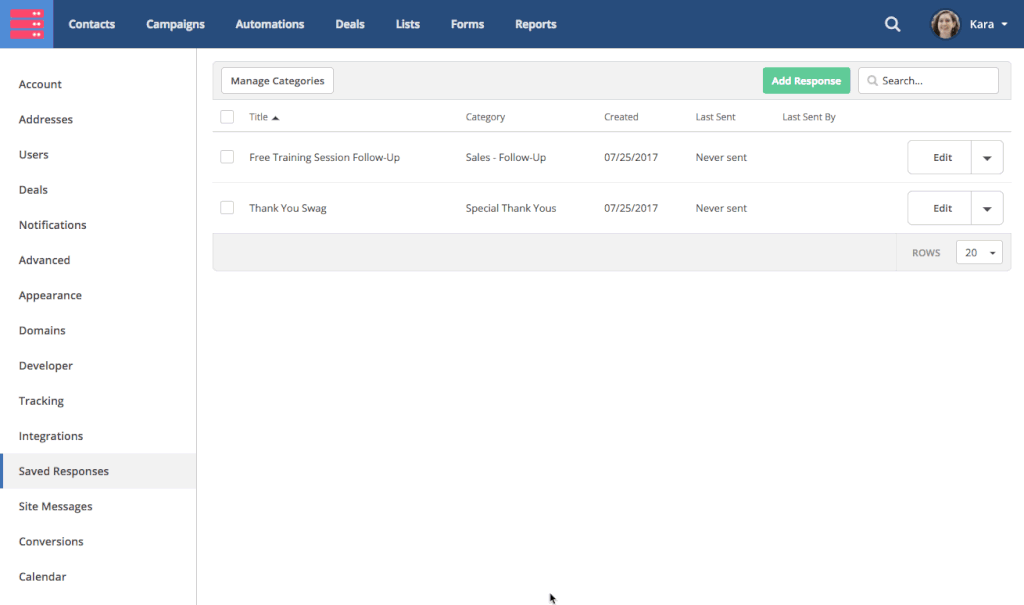Open the Reports tab in top navigation
The width and height of the screenshot is (1024, 605).
pos(535,24)
